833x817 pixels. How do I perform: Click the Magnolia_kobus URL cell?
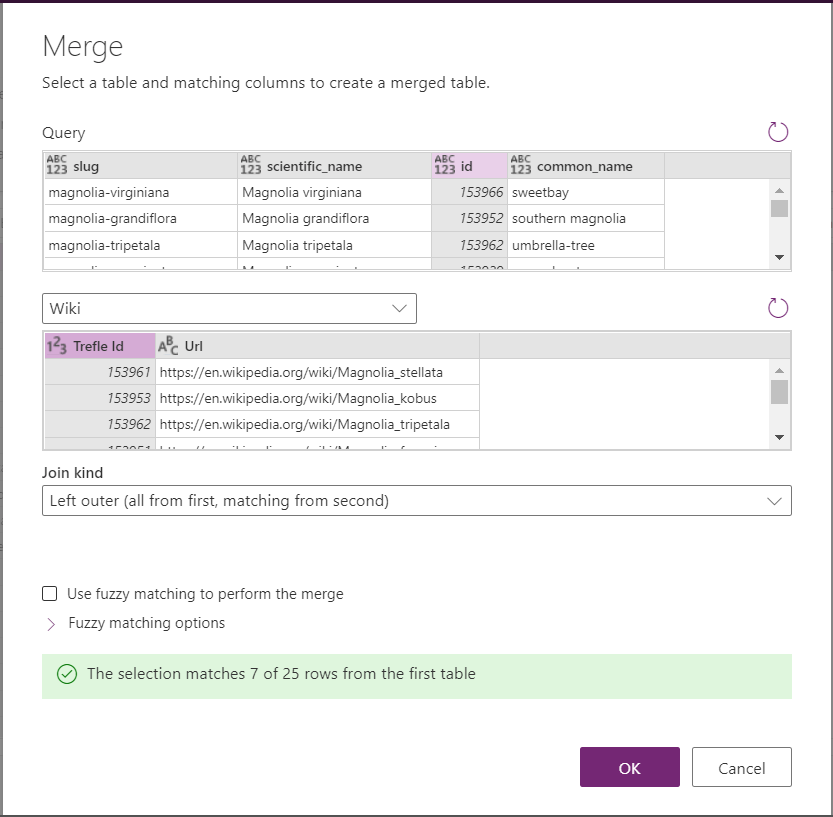coord(316,398)
